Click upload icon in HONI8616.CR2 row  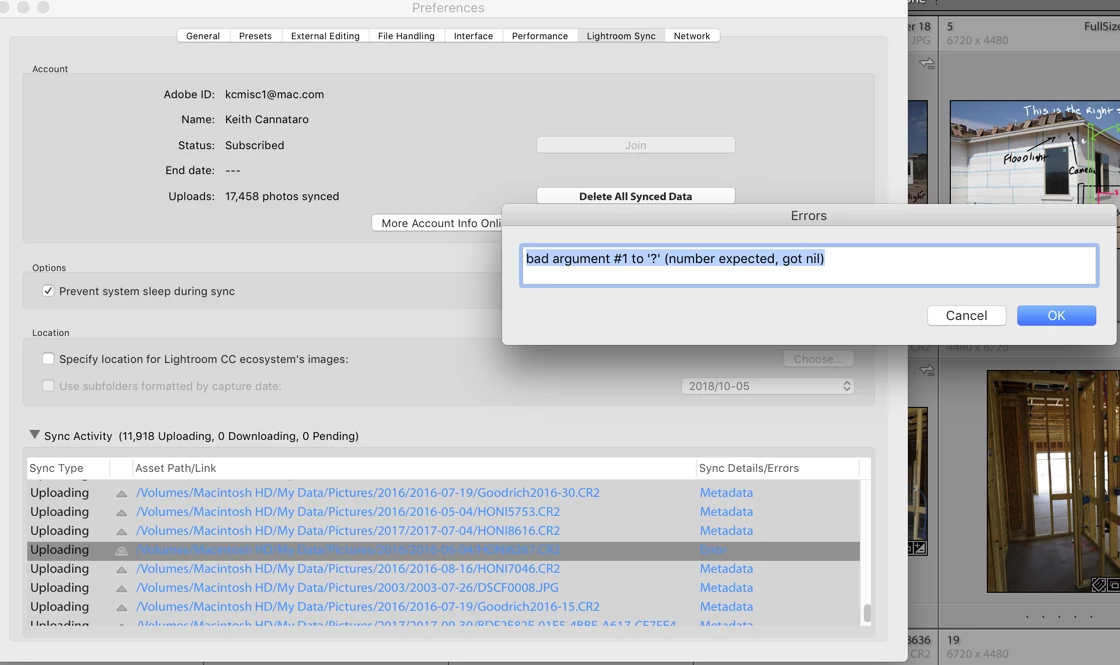point(121,531)
